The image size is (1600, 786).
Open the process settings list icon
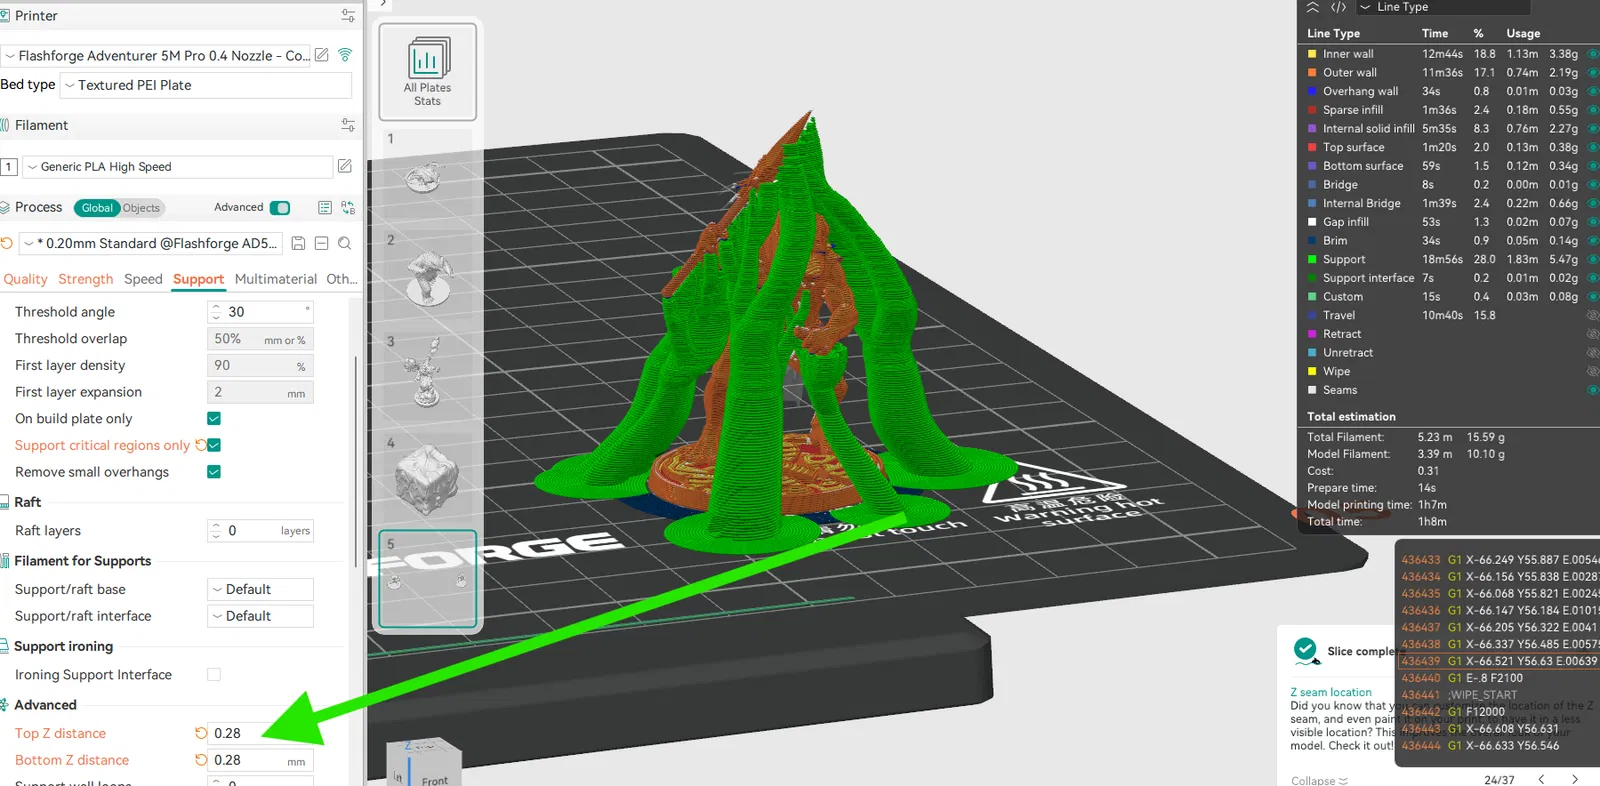(325, 208)
